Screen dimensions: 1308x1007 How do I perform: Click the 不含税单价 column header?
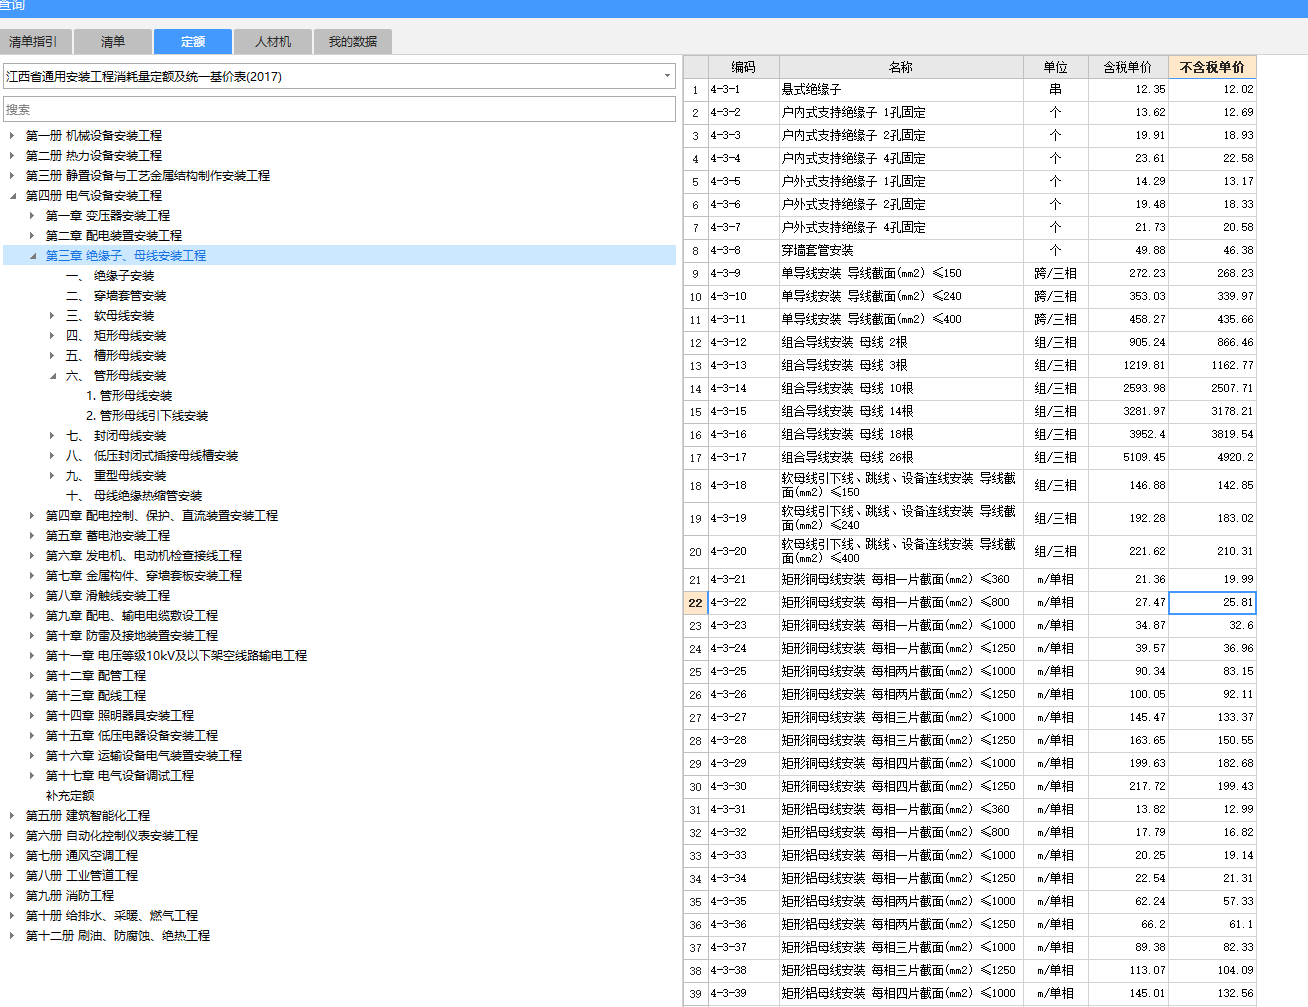[1212, 67]
